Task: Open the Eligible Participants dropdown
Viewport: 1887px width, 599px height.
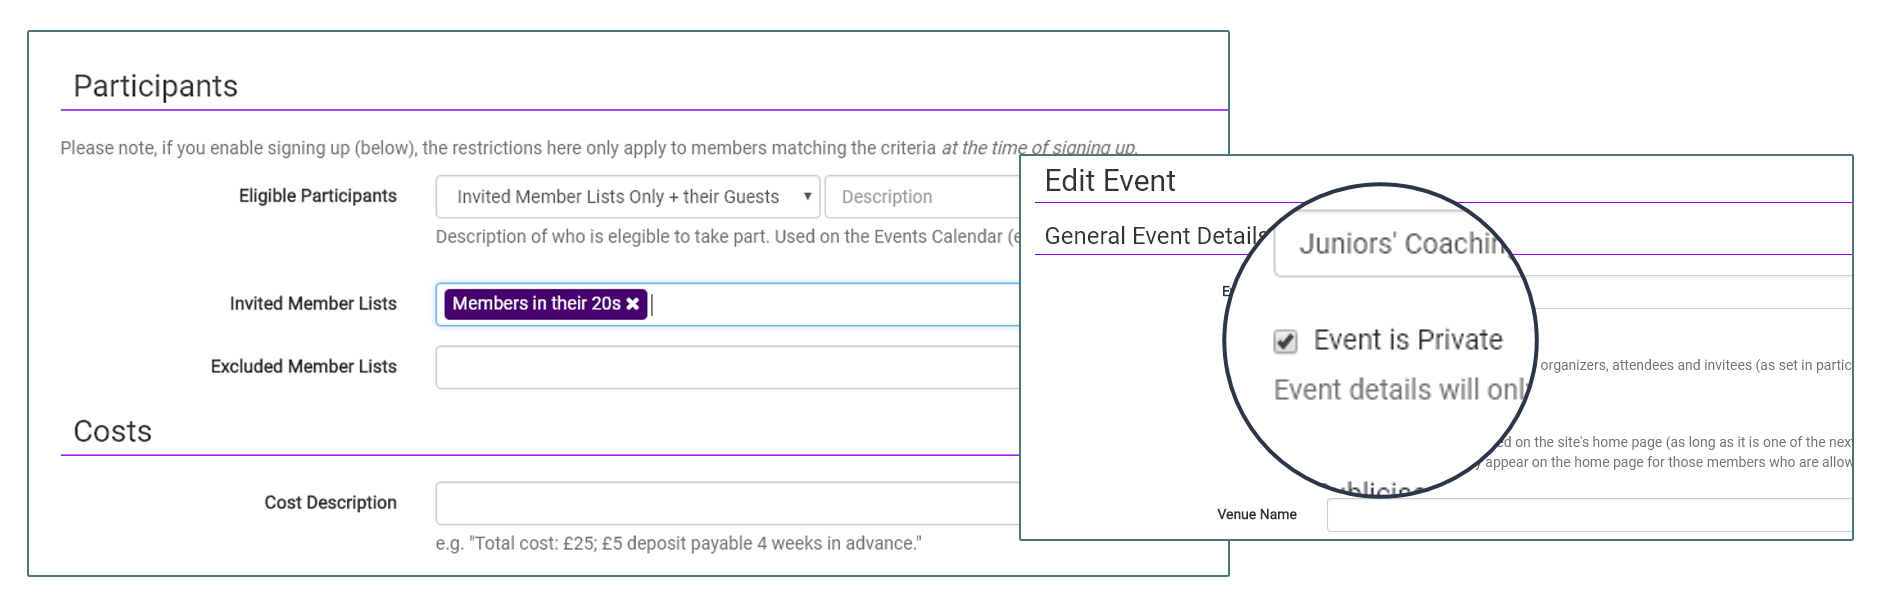Action: [x=627, y=197]
